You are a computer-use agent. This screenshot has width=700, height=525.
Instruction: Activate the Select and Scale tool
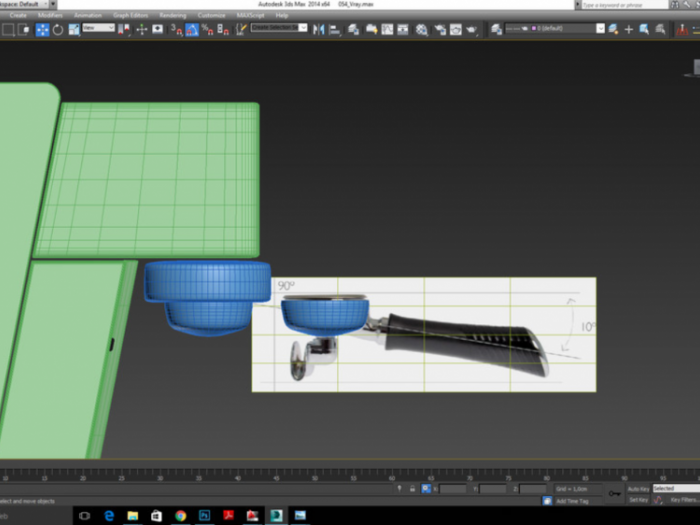pos(74,30)
